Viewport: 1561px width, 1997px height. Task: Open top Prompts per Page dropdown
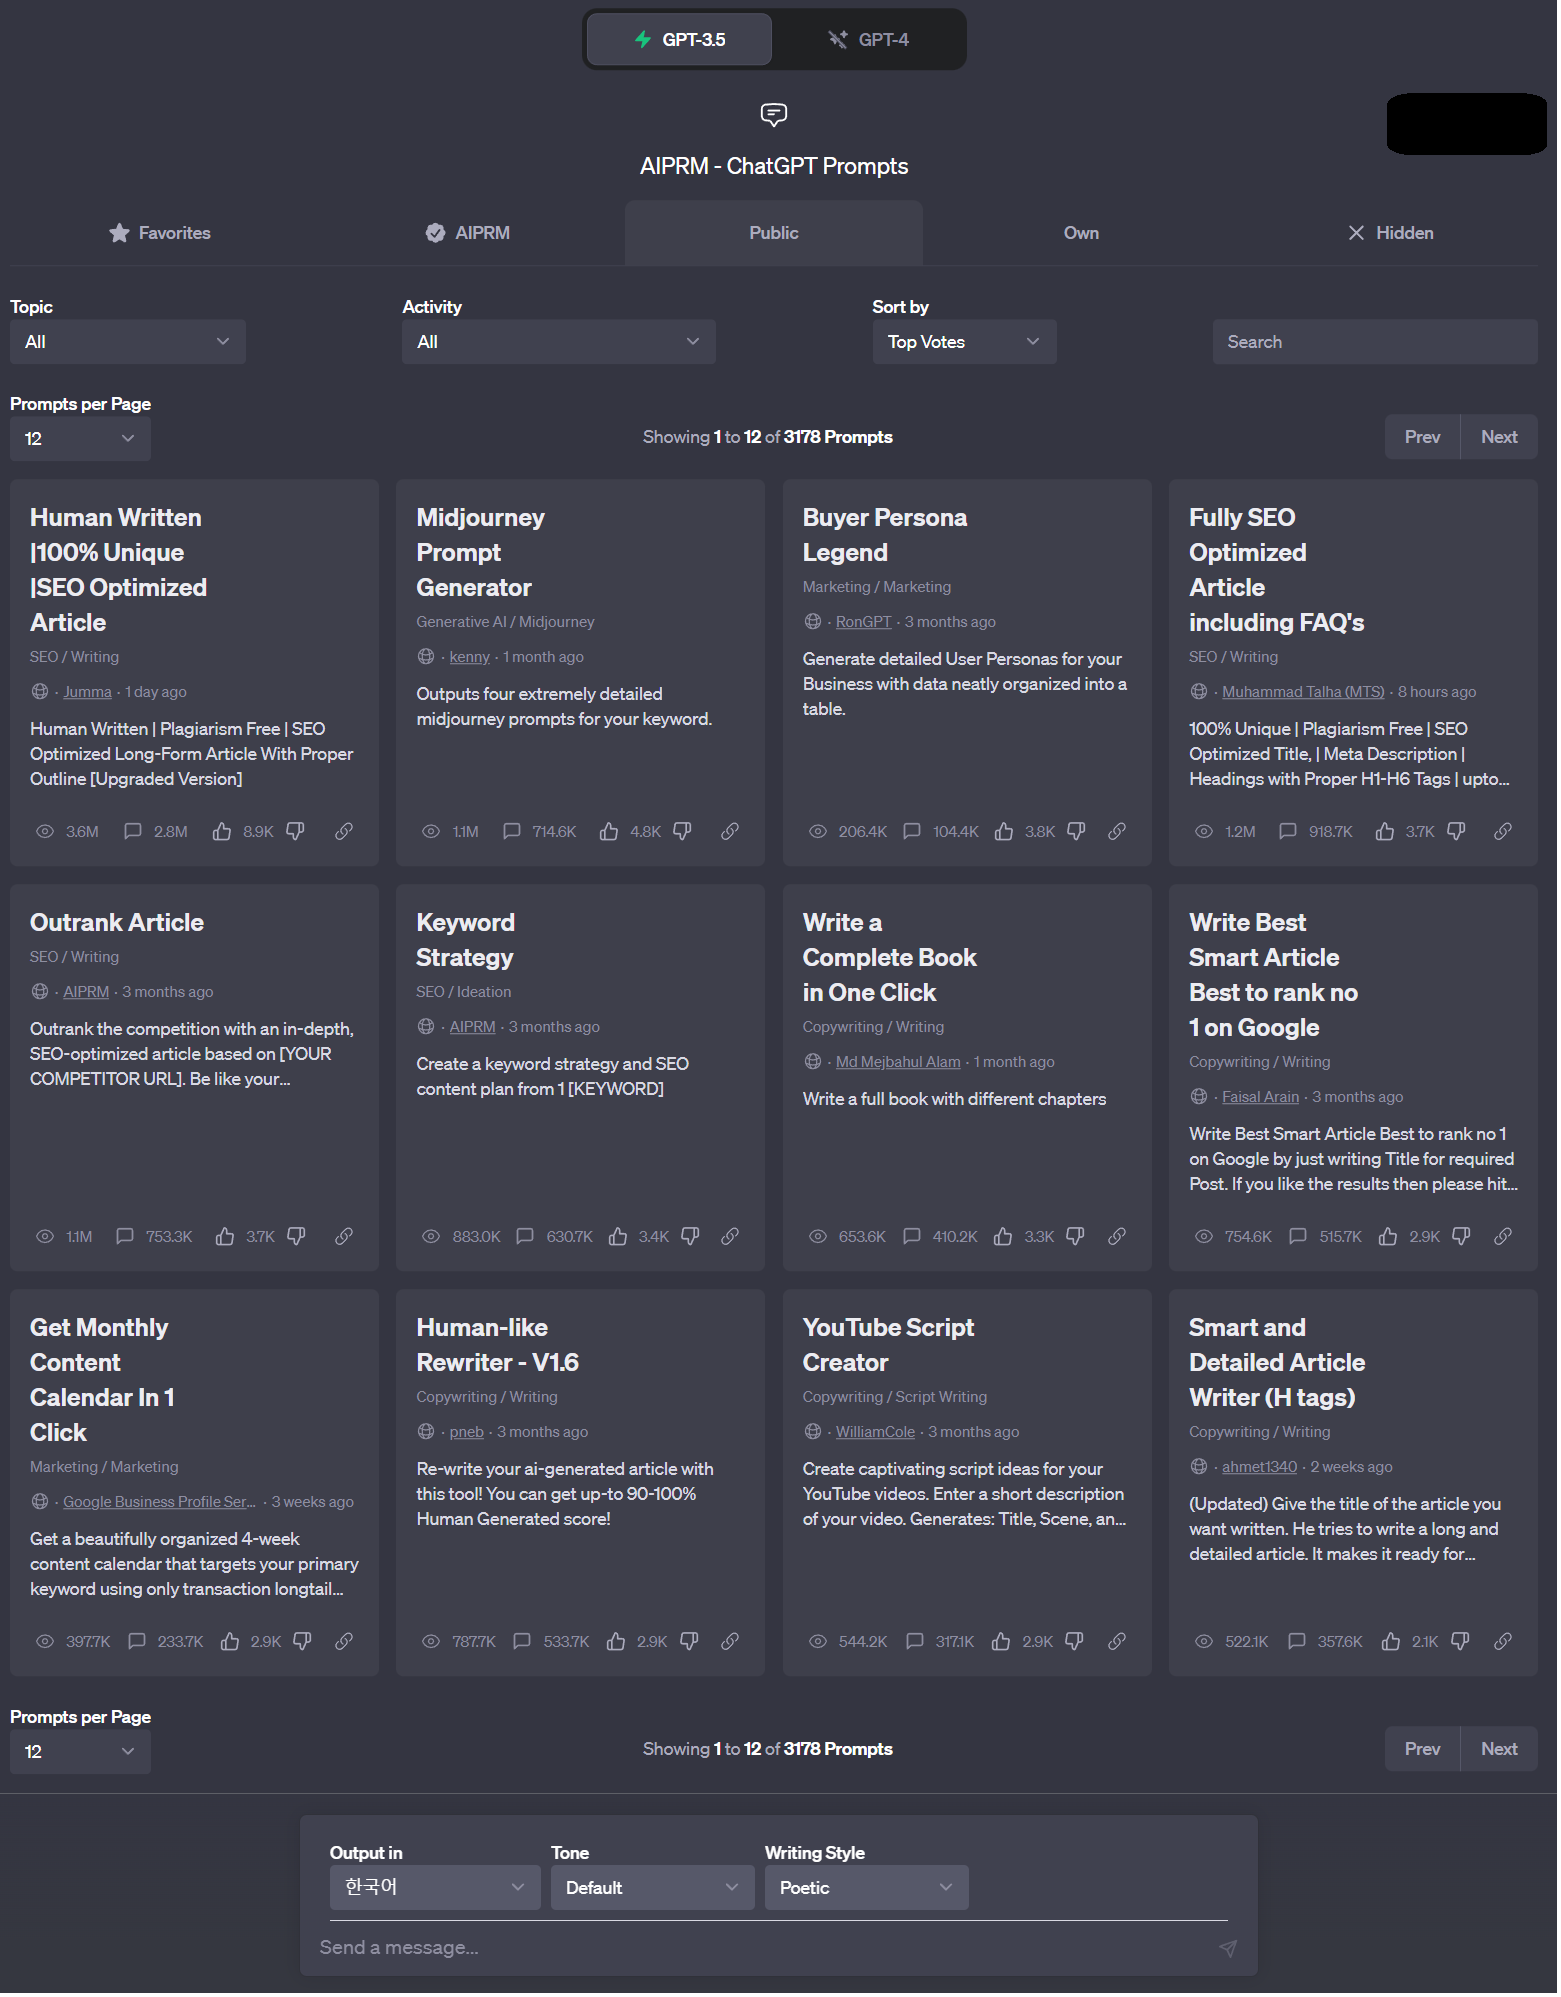pos(80,440)
